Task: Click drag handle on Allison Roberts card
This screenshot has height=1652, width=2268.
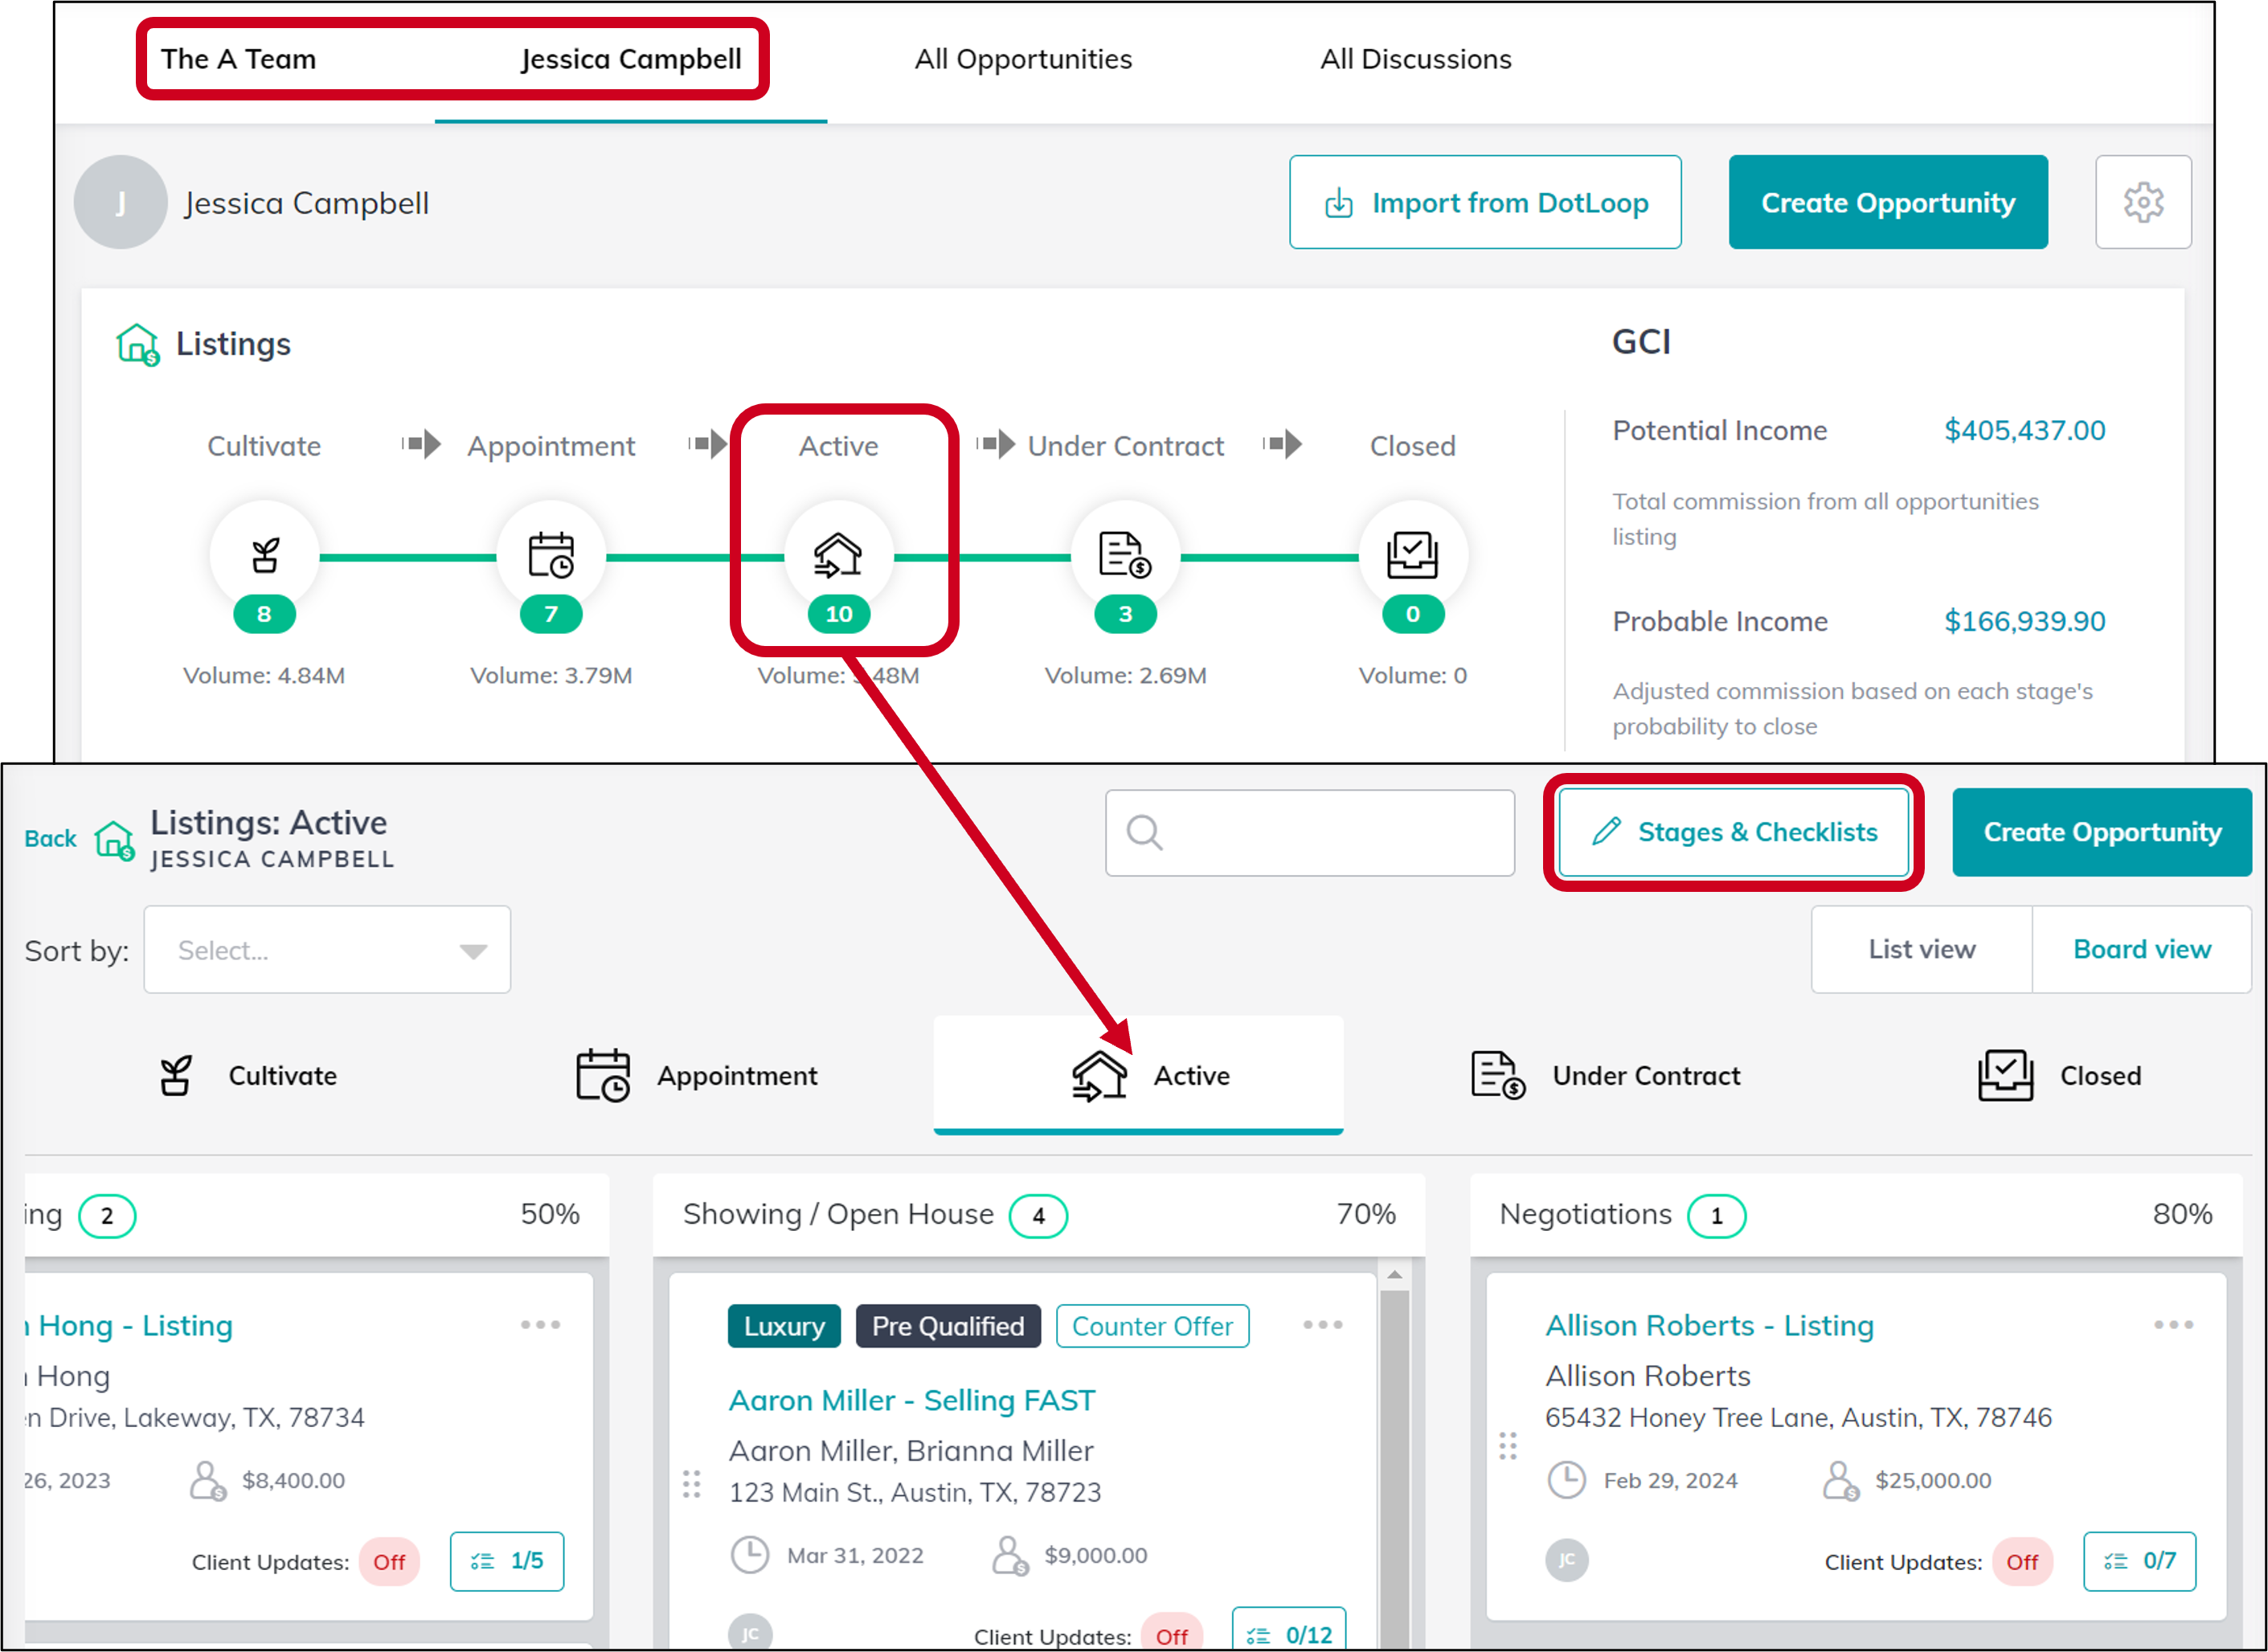Action: coord(1507,1446)
